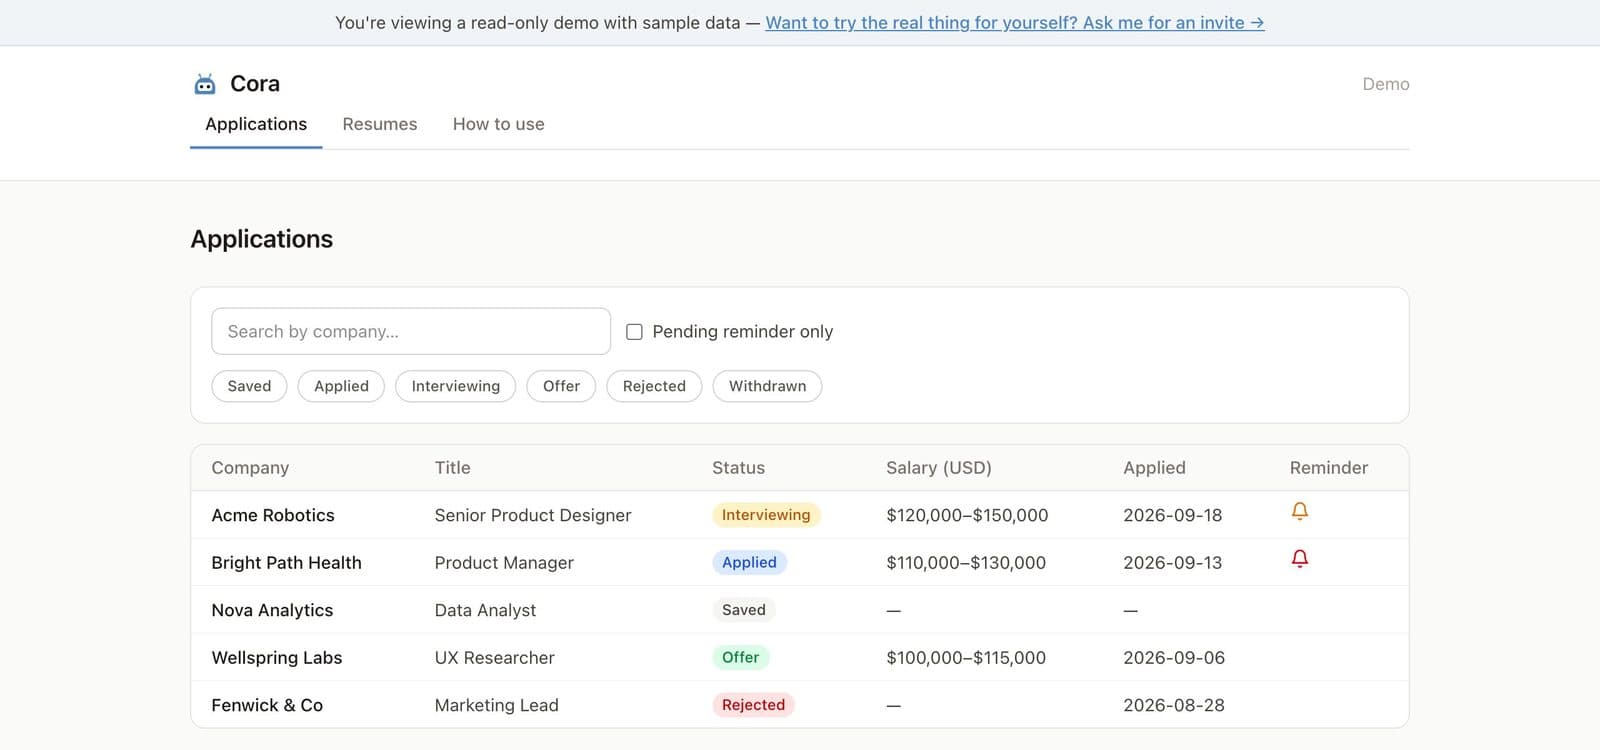
Task: Click the Title column header
Action: (452, 468)
